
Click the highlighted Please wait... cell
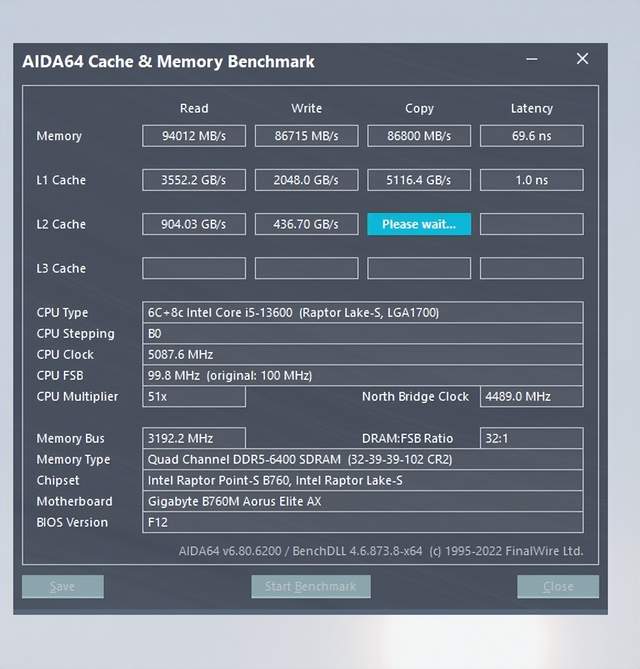tap(419, 224)
